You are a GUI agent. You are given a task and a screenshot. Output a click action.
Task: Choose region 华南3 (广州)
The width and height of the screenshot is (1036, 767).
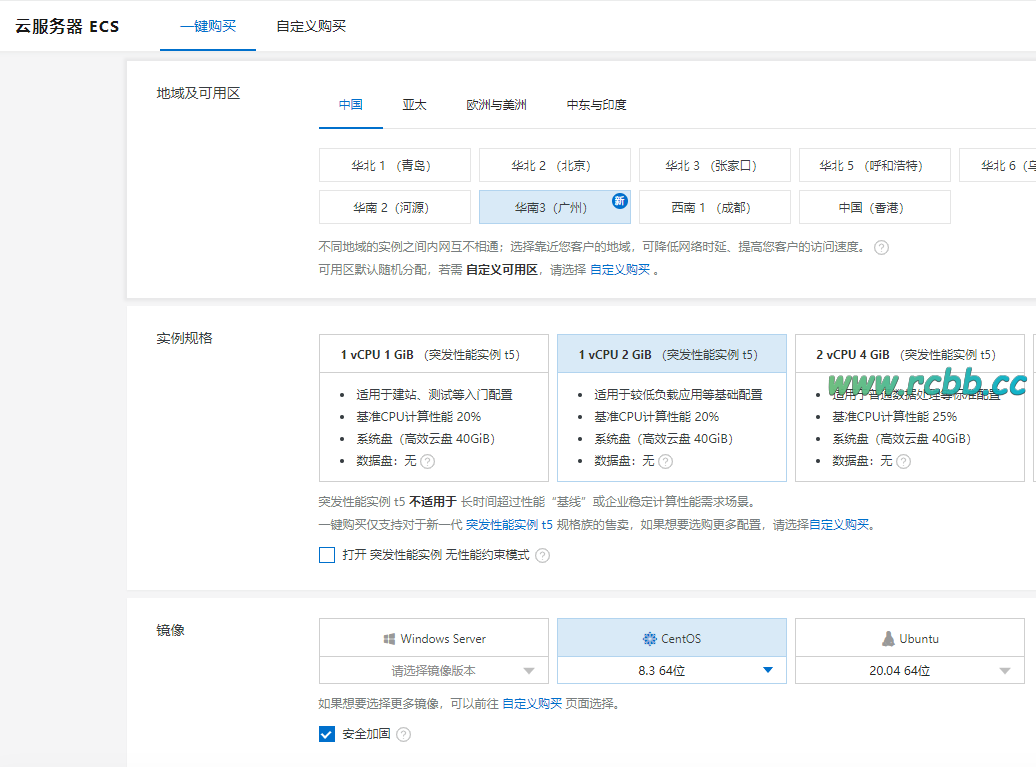[554, 207]
